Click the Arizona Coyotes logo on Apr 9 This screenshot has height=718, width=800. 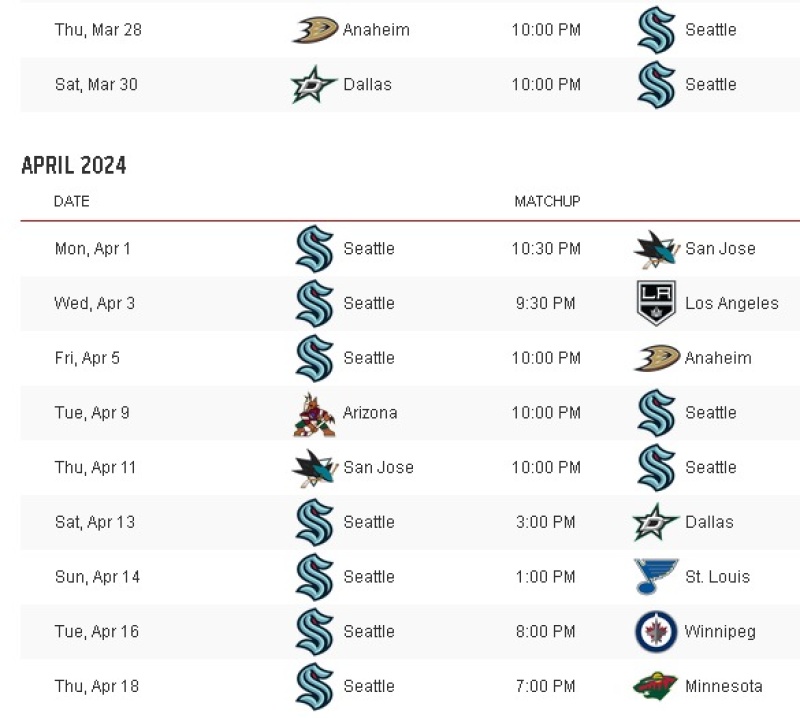(x=315, y=414)
